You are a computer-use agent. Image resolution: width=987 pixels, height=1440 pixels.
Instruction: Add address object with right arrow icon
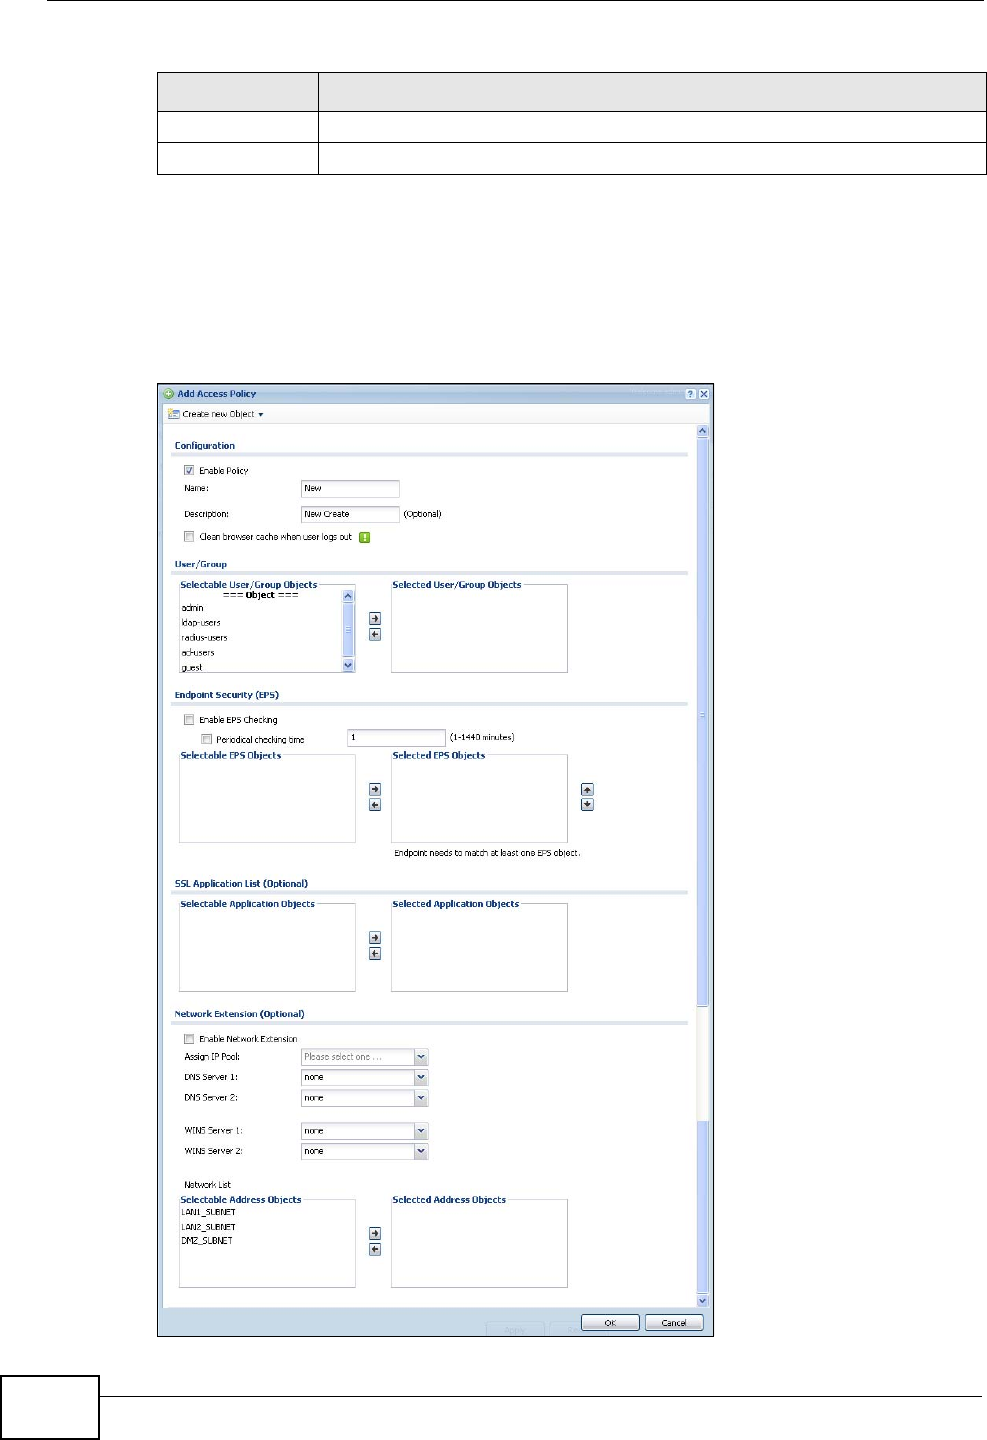click(375, 1234)
